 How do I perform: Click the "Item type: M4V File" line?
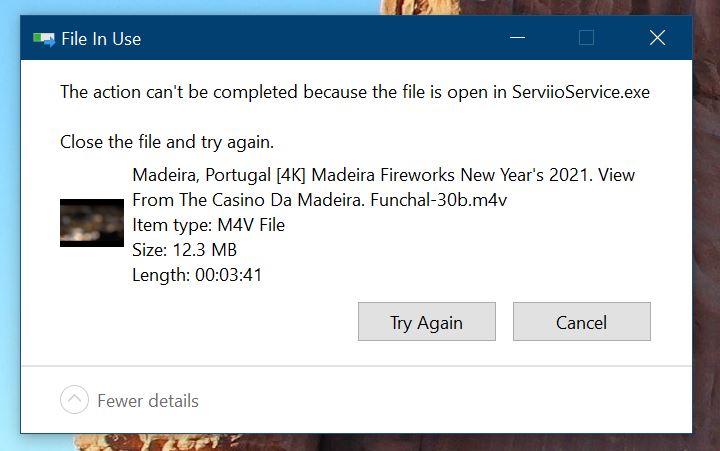208,225
